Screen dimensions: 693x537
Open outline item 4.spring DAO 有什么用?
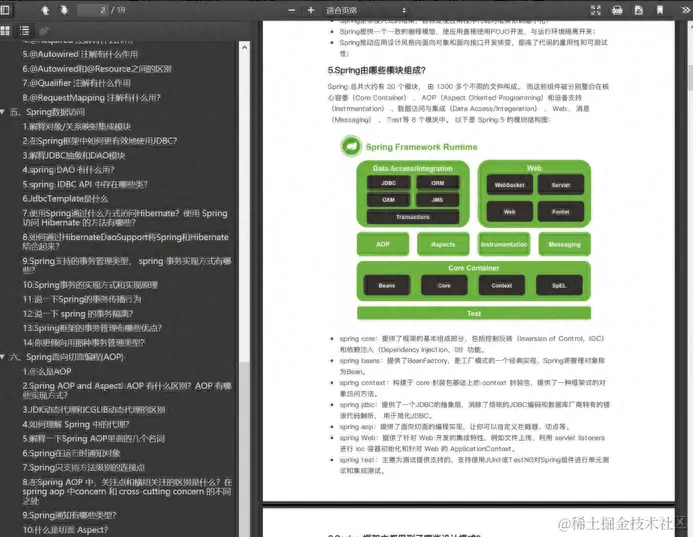point(69,170)
